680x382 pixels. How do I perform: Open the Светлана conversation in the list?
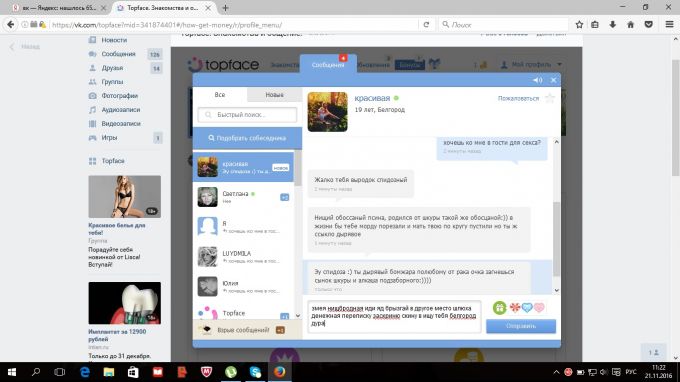click(x=243, y=197)
